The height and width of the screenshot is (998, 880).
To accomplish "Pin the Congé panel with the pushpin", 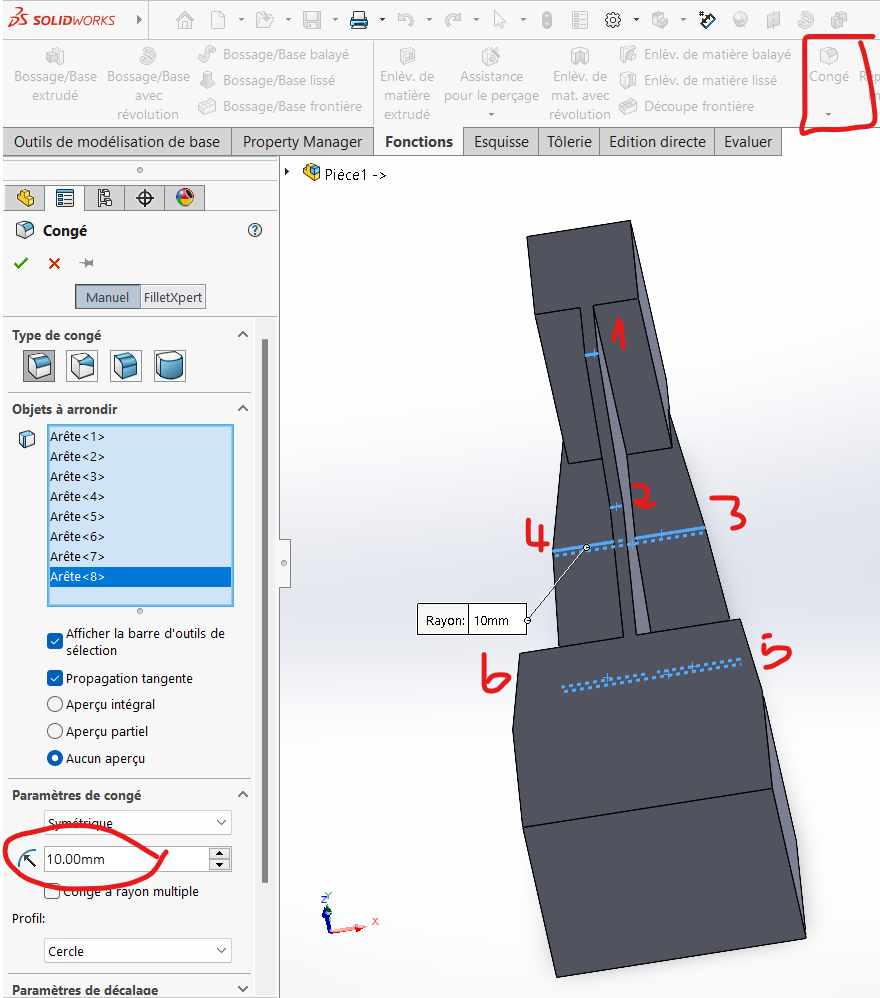I will (87, 263).
